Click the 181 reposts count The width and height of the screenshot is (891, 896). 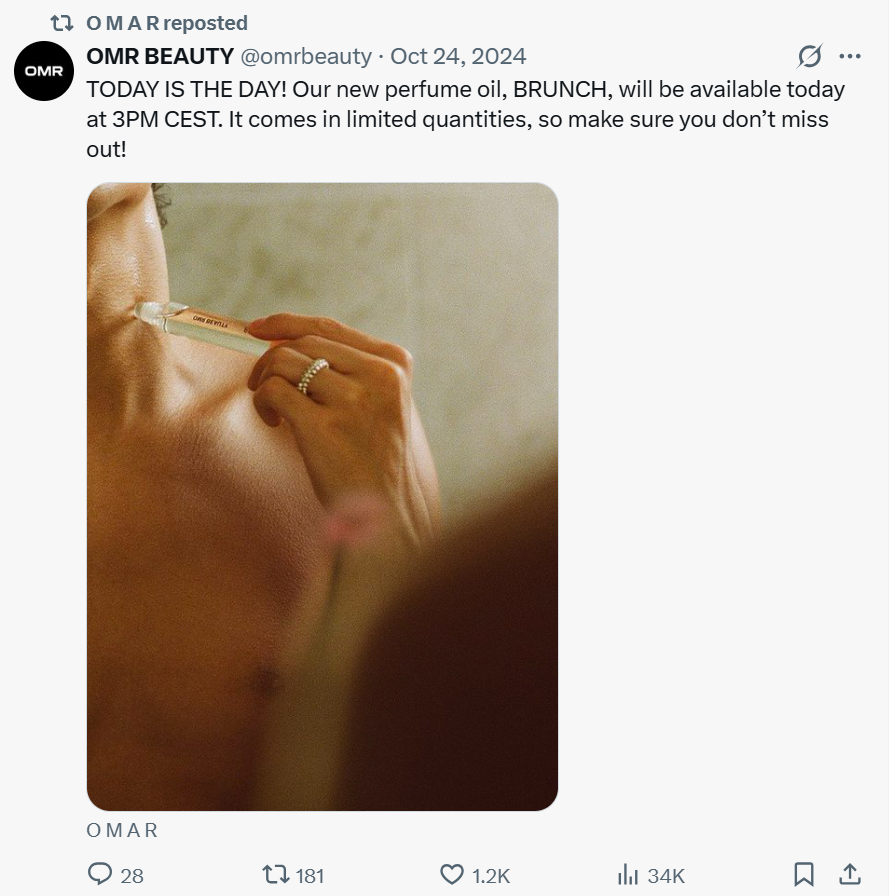310,876
